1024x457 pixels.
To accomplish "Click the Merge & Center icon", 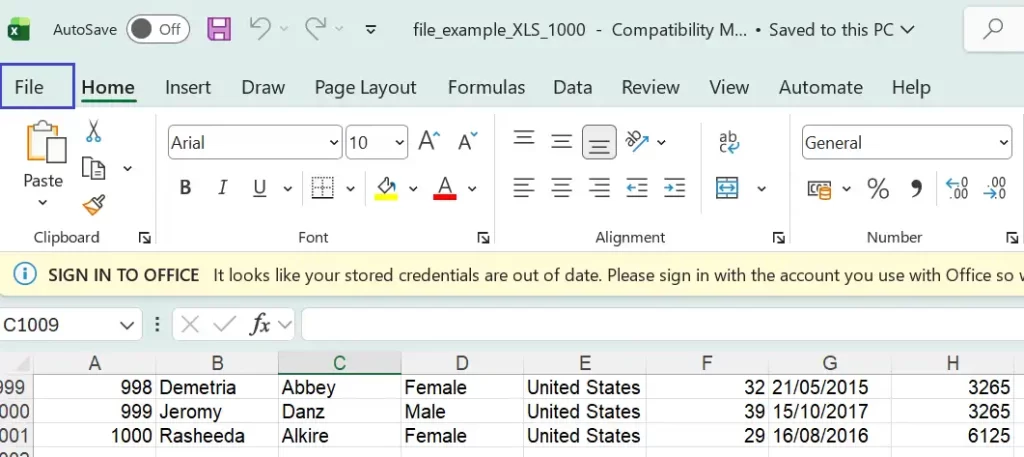I will pos(727,188).
